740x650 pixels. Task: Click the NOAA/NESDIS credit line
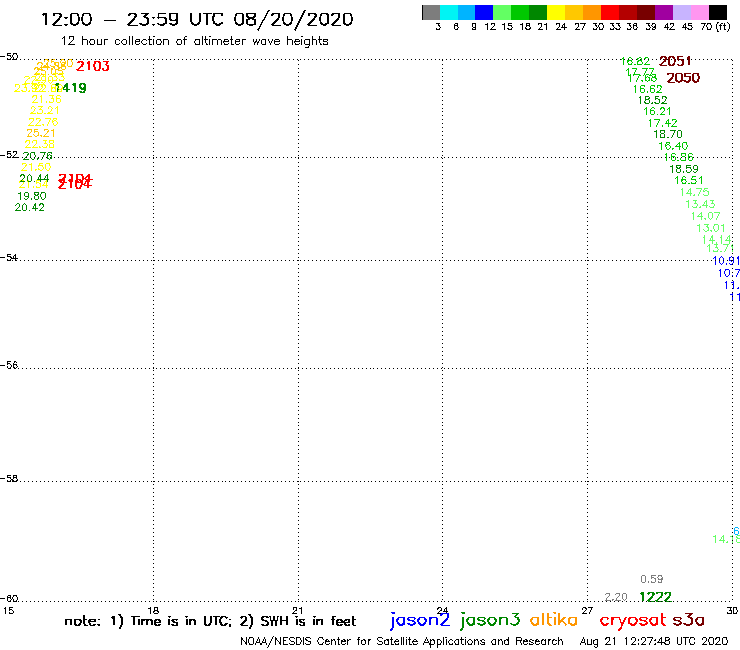tap(402, 642)
